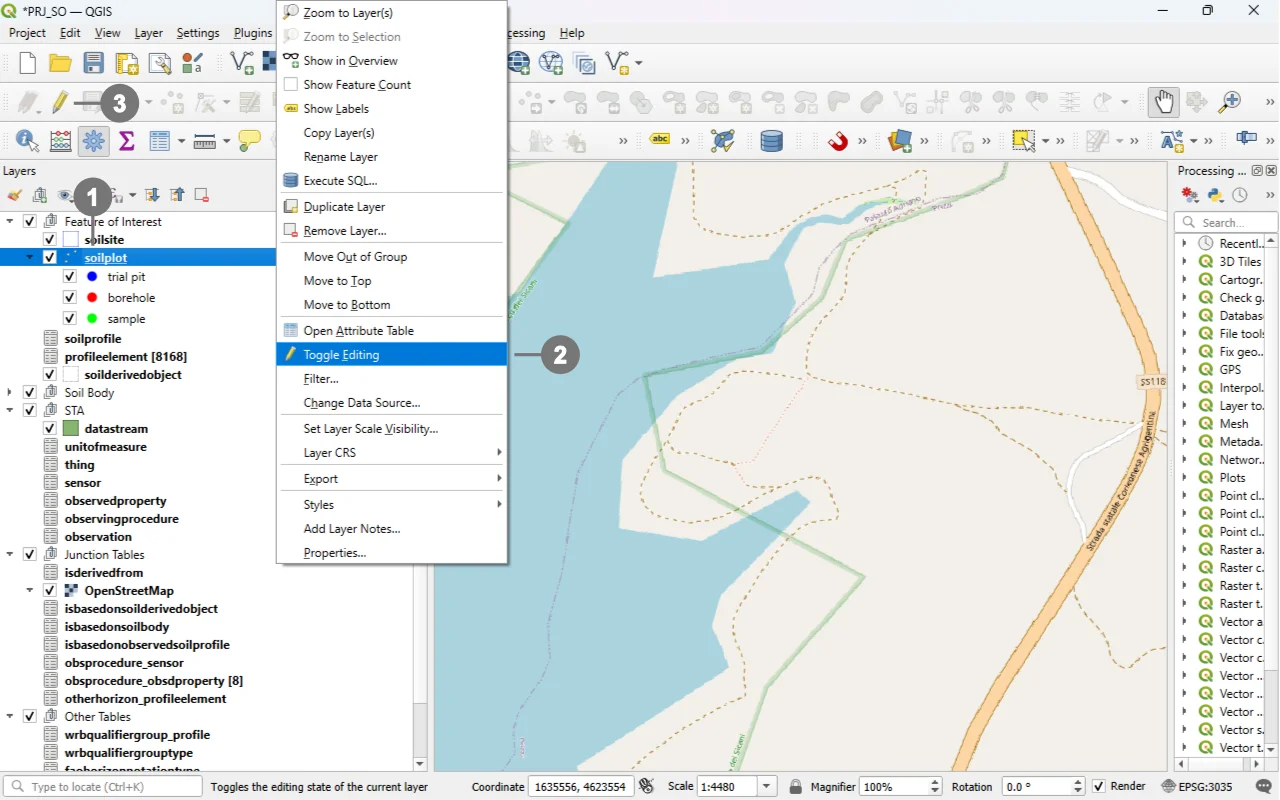Viewport: 1280px width, 800px height.
Task: Open the Statistical Summary sigma icon
Action: tap(127, 141)
